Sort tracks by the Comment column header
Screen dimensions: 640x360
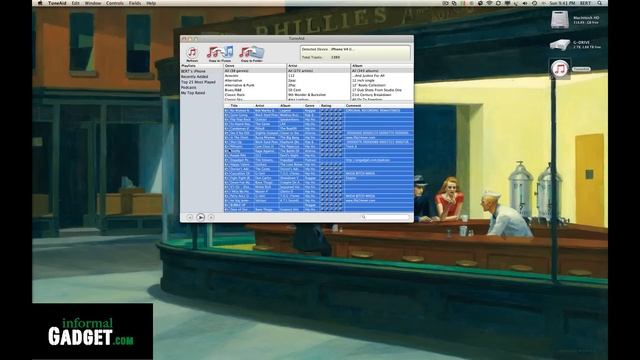coord(378,106)
